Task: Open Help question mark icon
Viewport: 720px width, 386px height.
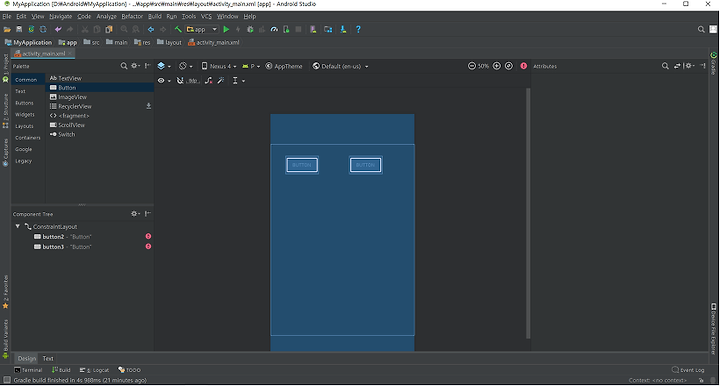Action: [x=358, y=29]
